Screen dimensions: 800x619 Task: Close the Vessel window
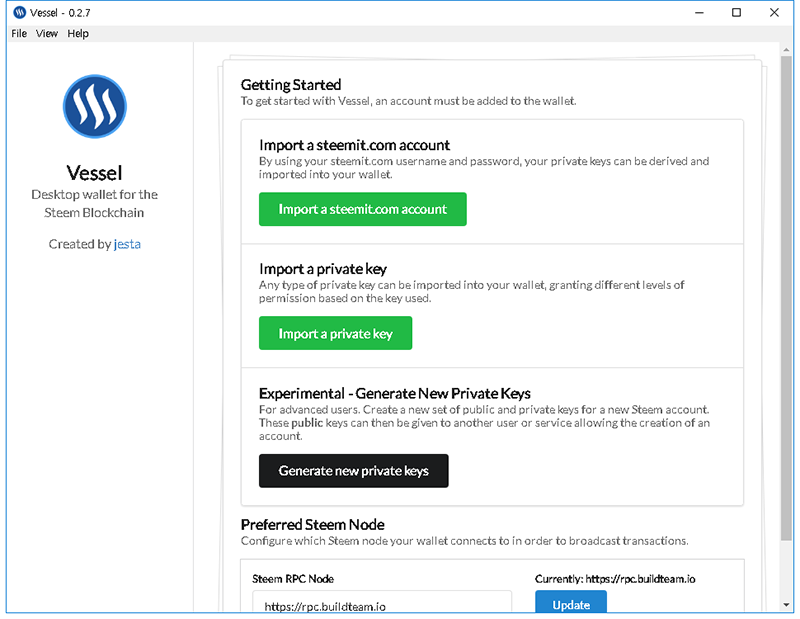click(x=774, y=12)
